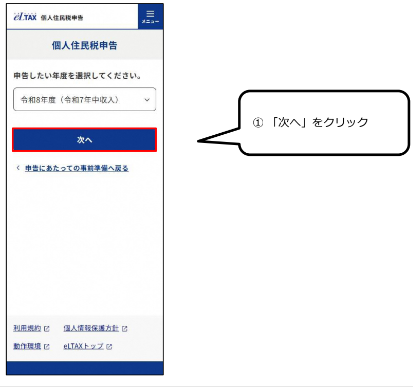Click the 次へ button

pos(84,140)
